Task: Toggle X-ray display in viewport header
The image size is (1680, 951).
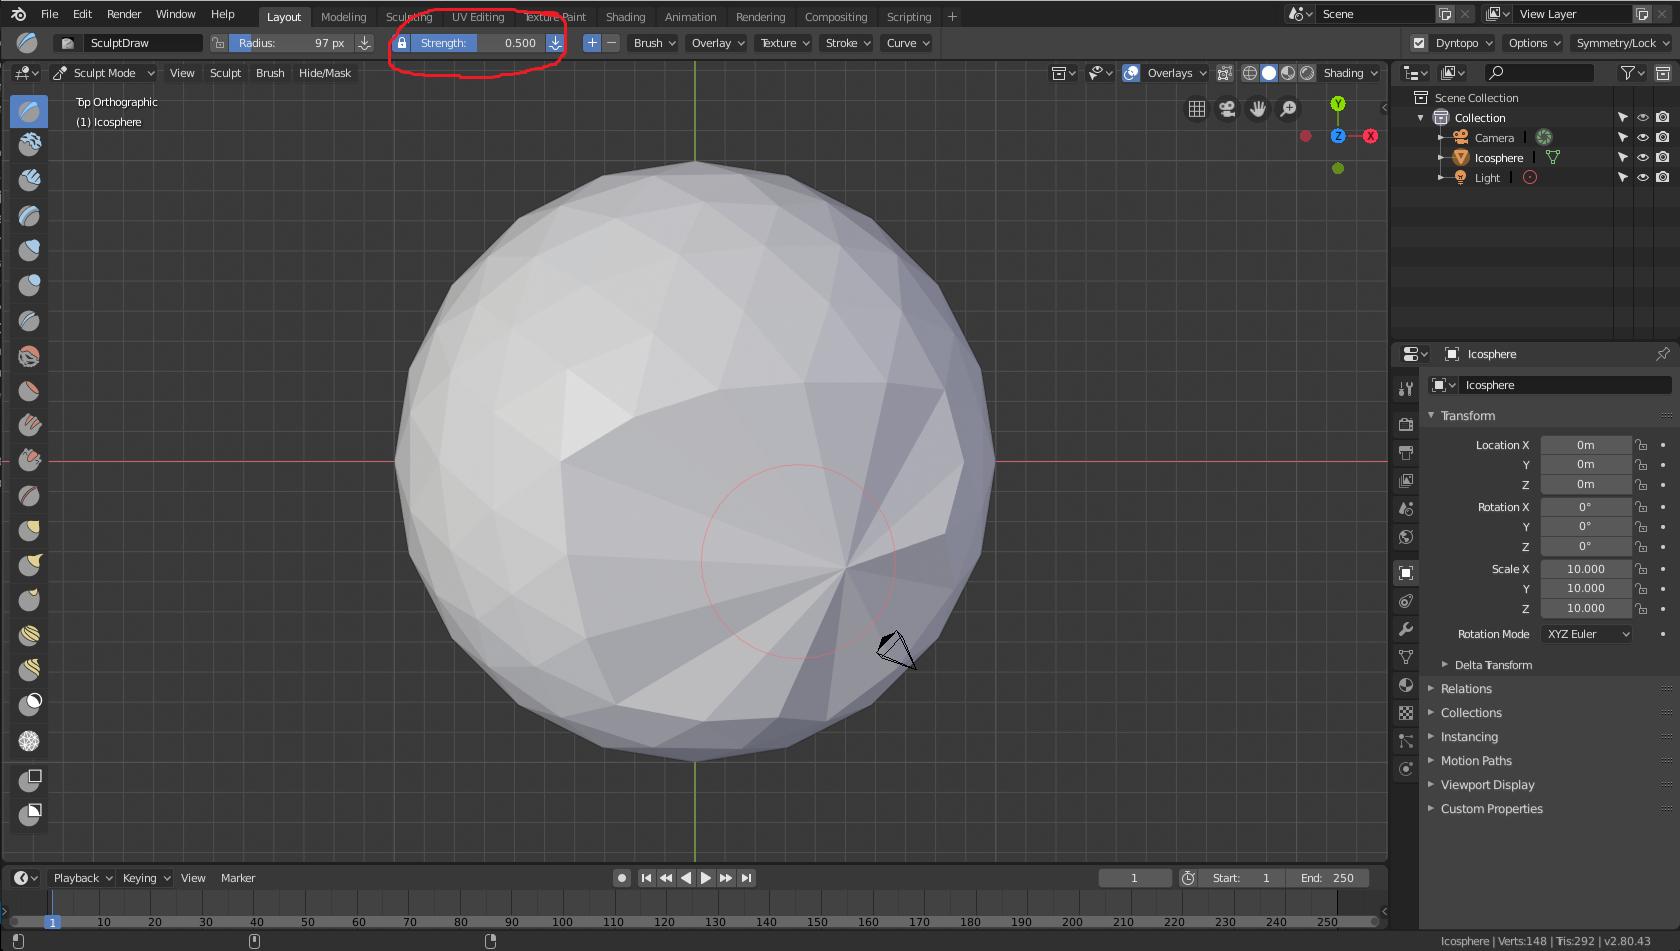Action: (x=1224, y=73)
